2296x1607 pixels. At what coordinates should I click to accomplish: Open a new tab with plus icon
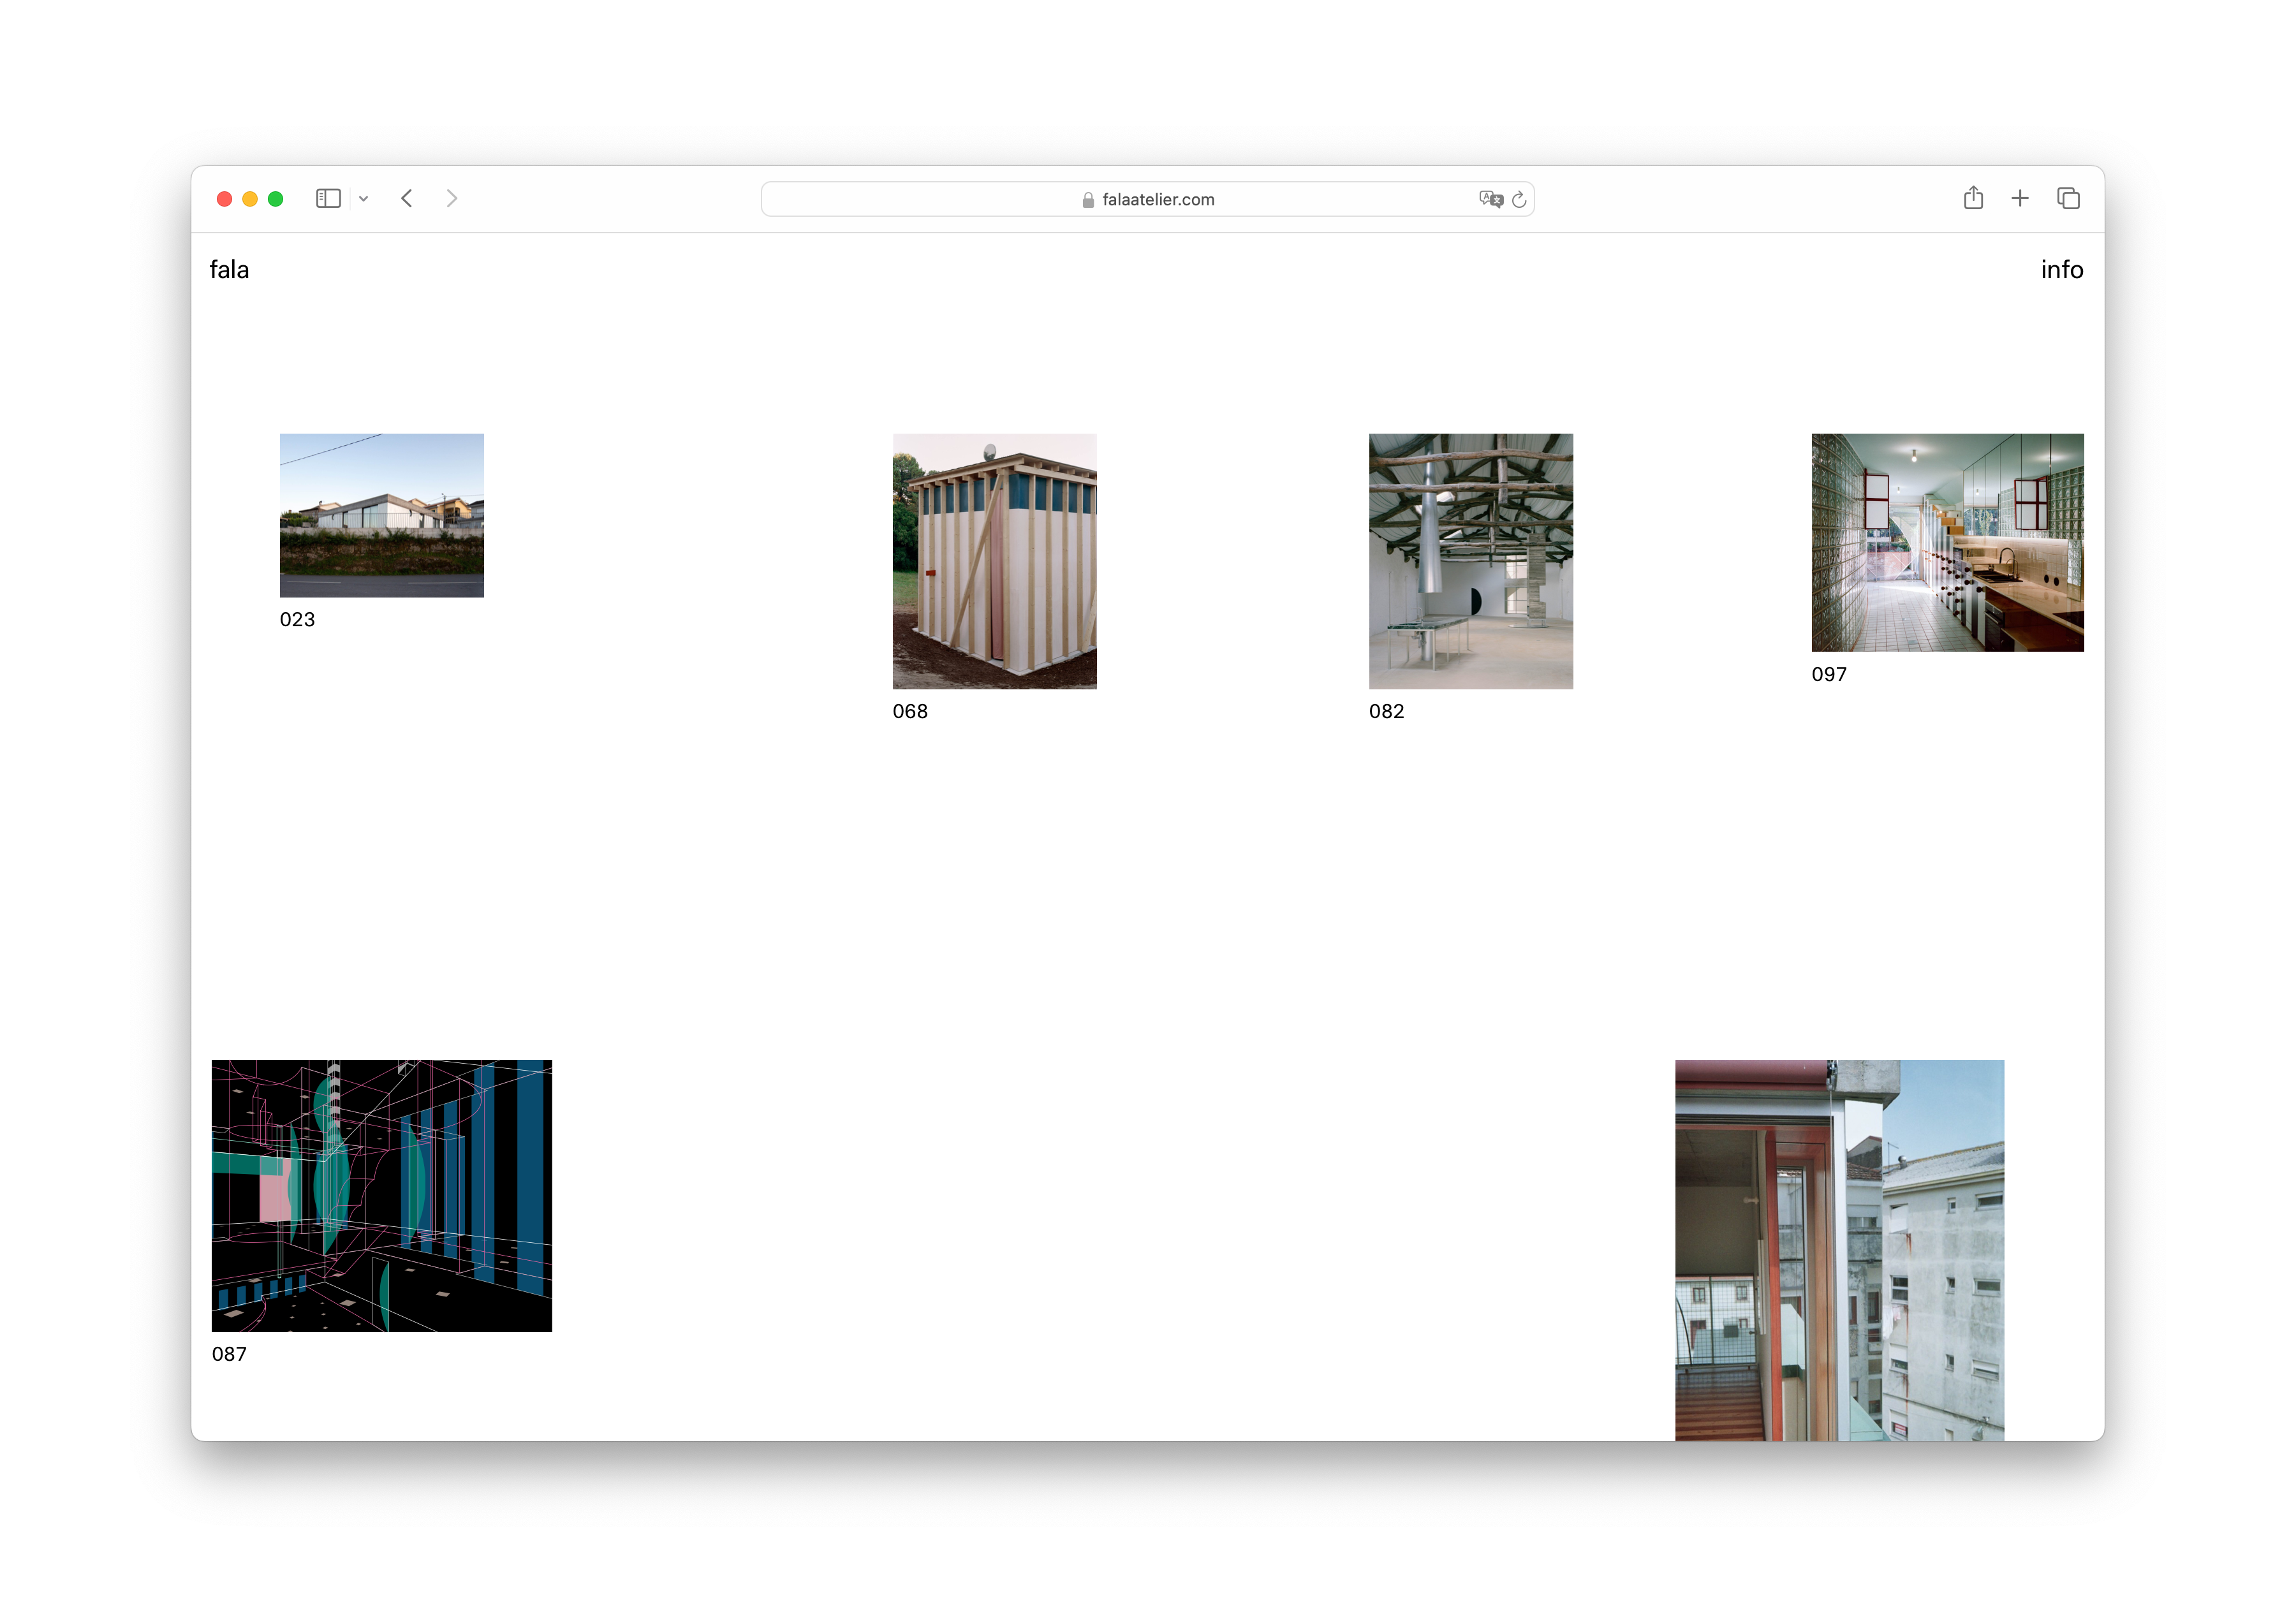(2020, 198)
